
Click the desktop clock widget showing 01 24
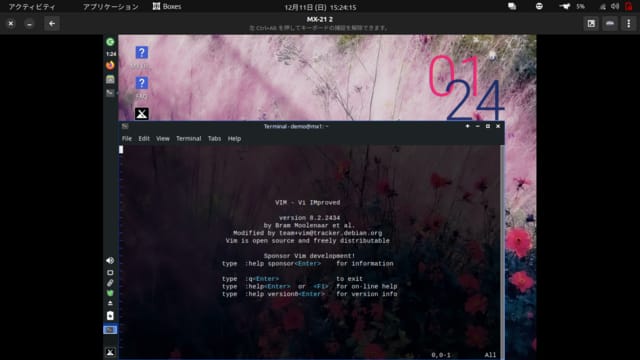tap(466, 87)
